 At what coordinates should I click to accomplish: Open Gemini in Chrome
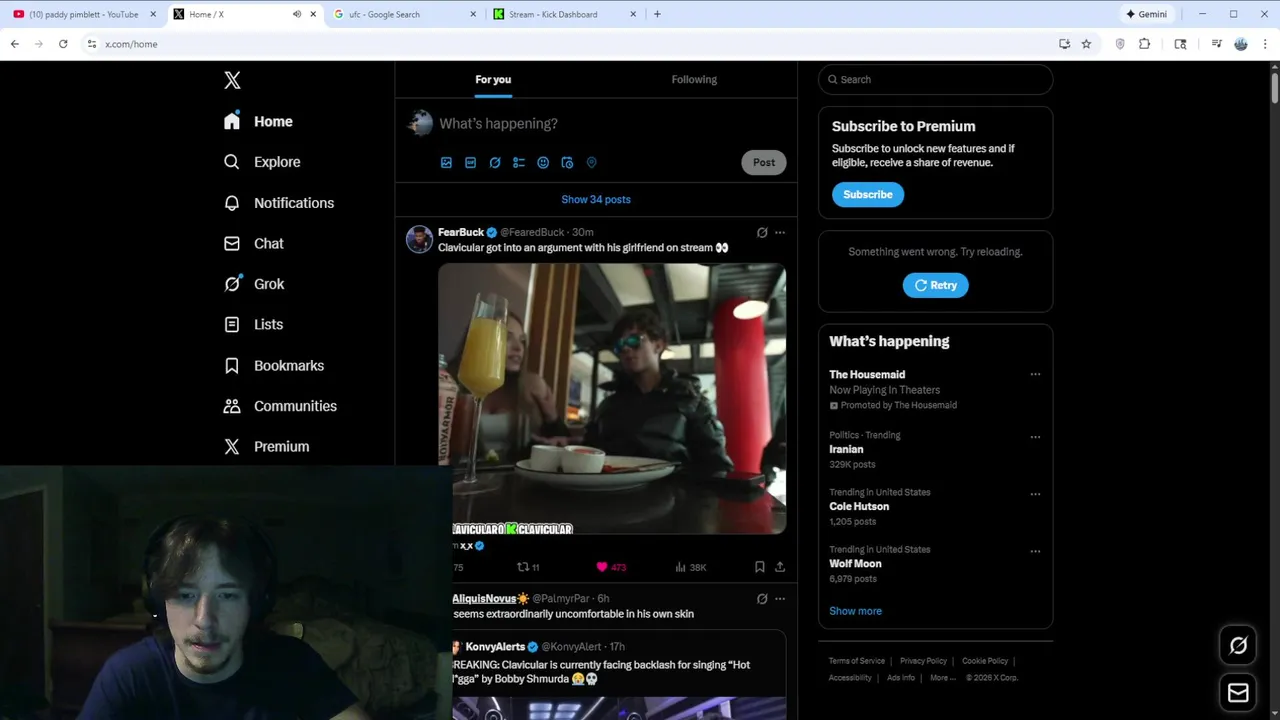click(1146, 14)
